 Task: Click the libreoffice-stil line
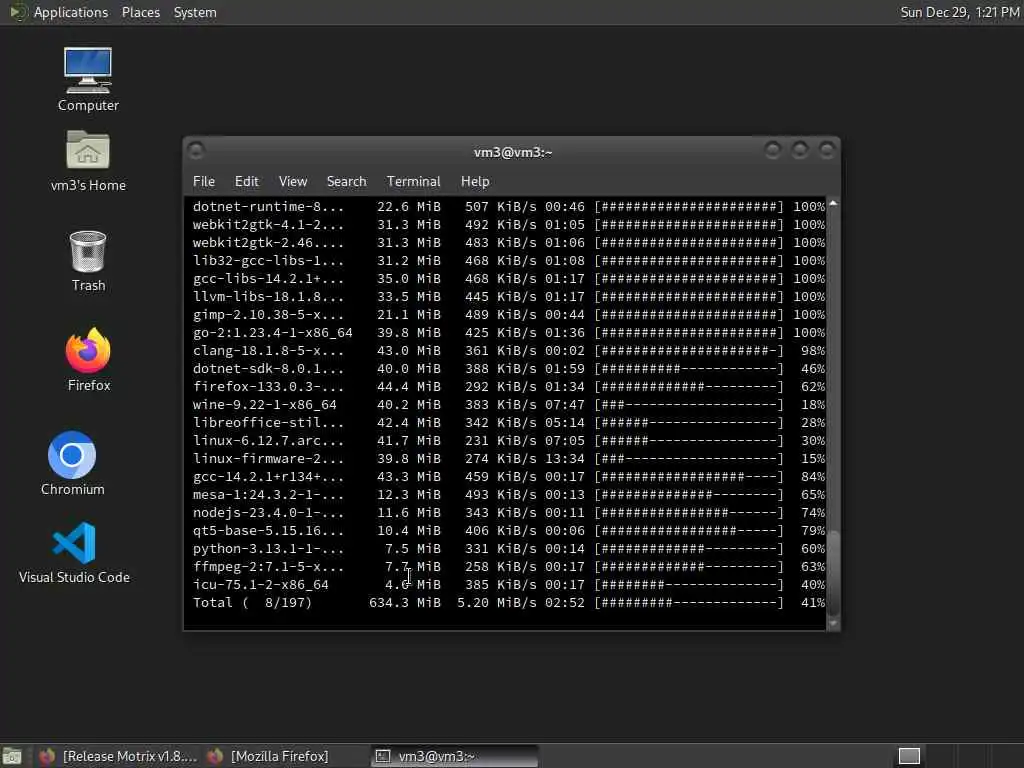pyautogui.click(x=509, y=423)
